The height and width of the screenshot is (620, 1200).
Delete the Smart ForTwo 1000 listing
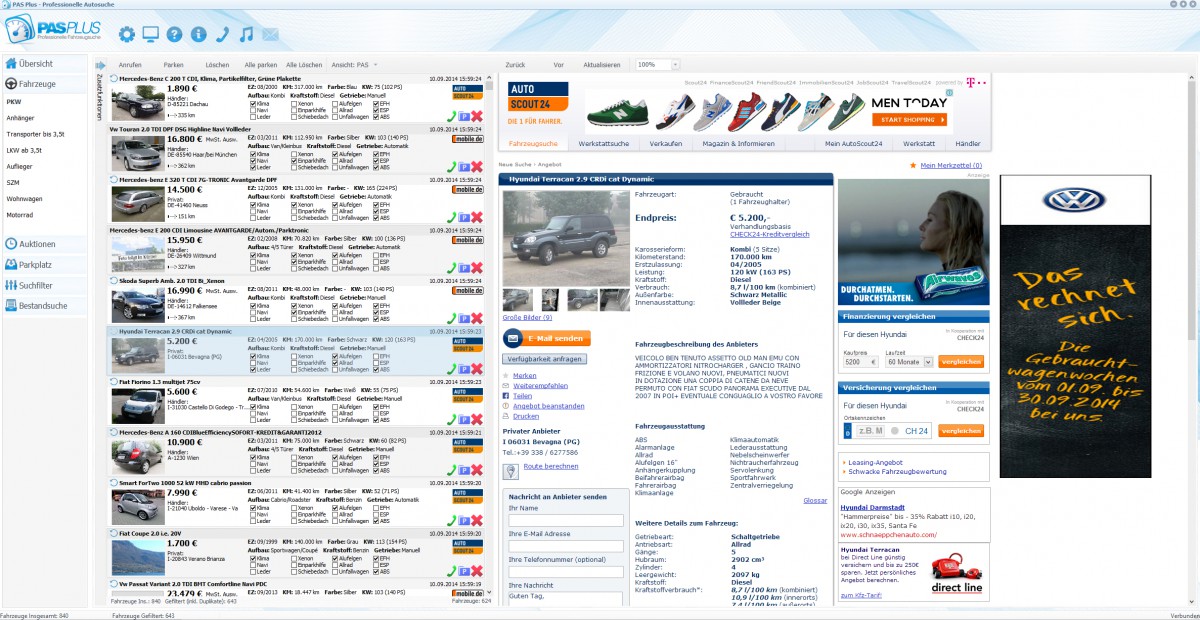click(x=477, y=519)
